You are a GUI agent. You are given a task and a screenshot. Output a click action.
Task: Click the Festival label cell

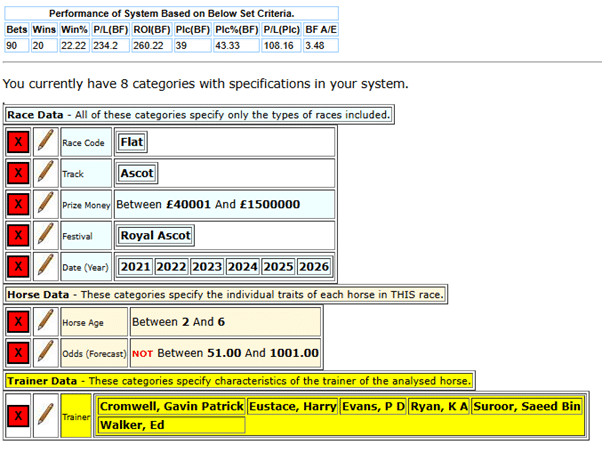click(86, 236)
